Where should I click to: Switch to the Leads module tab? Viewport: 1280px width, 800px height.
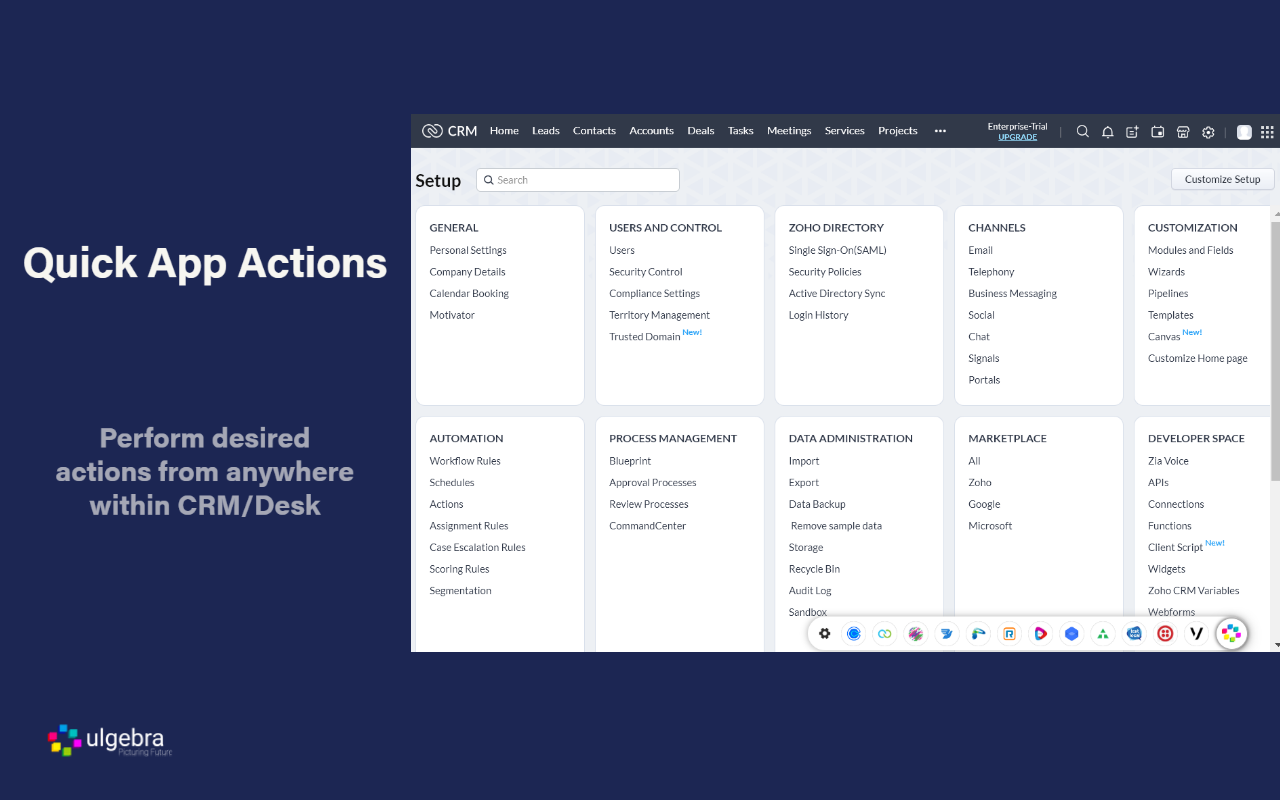click(x=545, y=130)
